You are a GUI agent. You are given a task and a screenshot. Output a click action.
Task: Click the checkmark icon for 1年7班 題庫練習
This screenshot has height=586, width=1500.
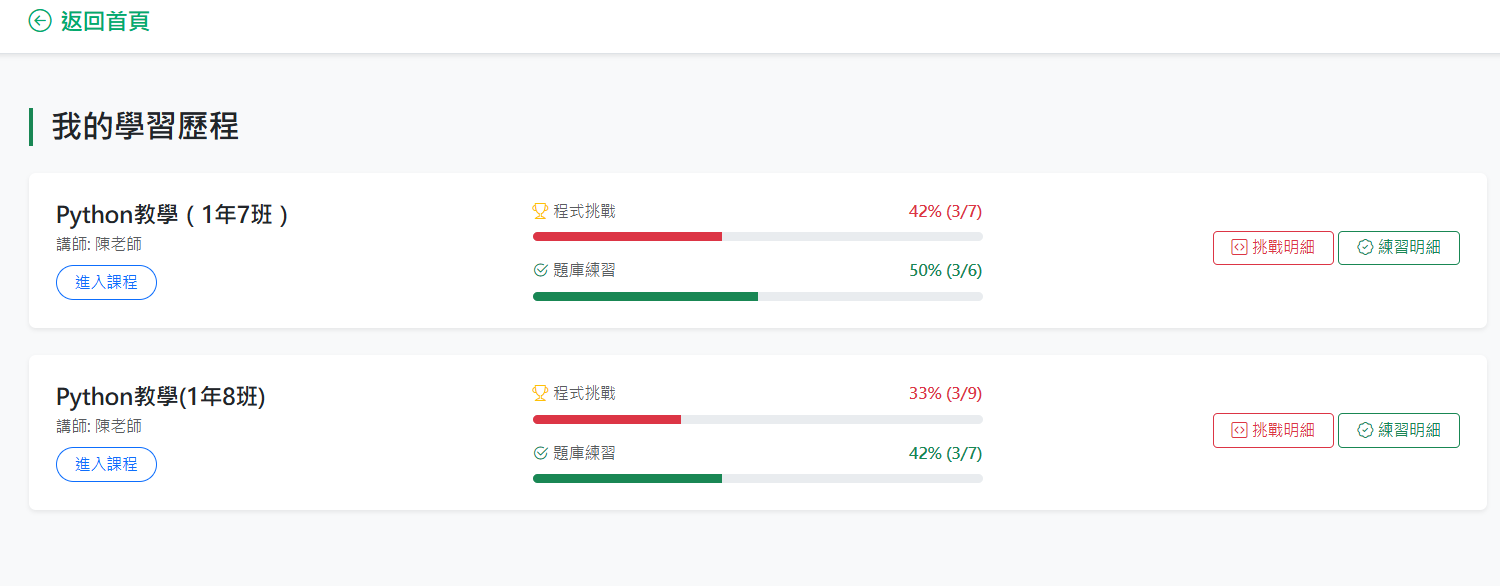tap(541, 270)
